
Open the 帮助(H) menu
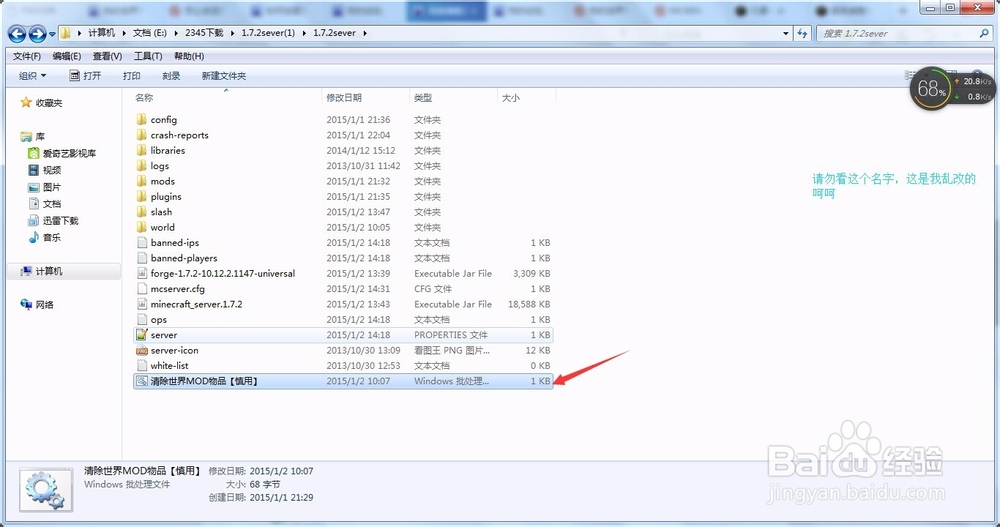click(x=189, y=56)
